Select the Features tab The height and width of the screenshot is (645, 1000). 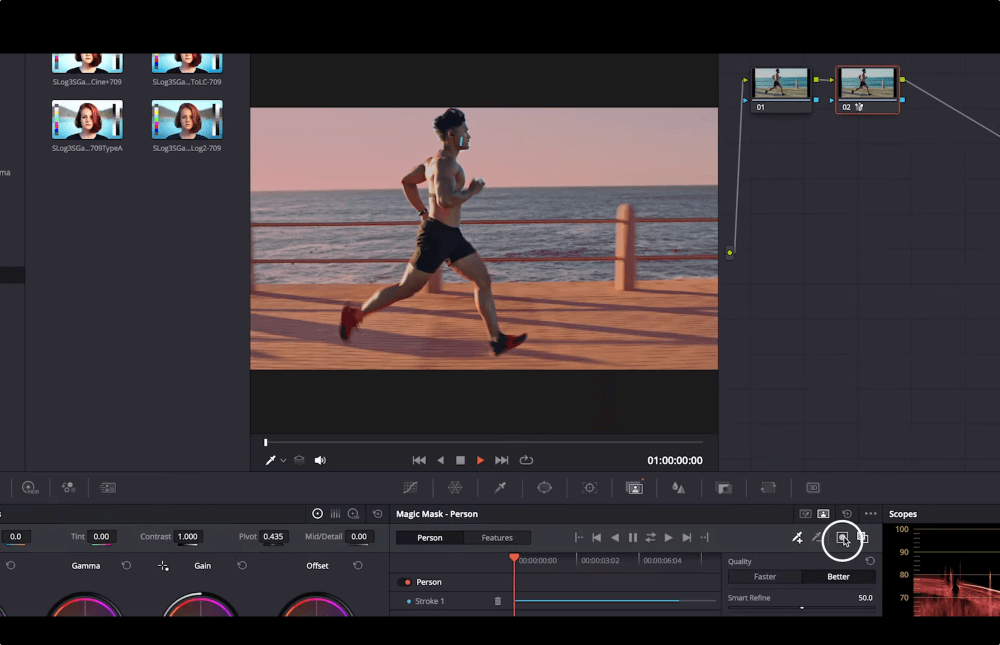point(497,538)
